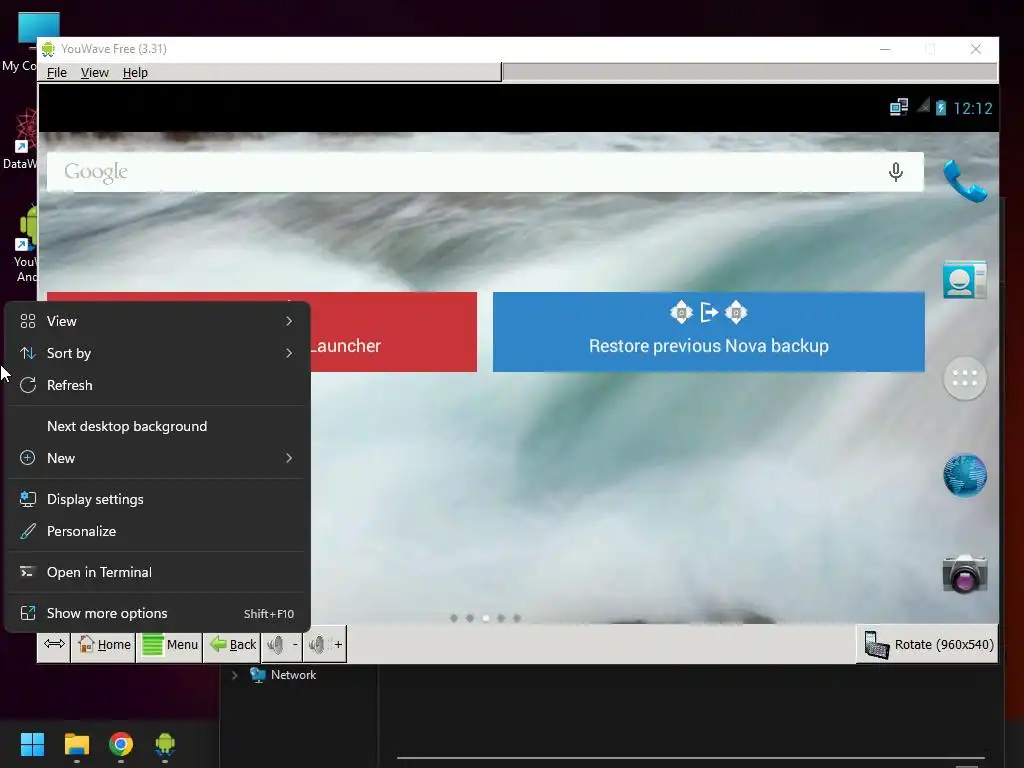Select Open in Terminal
1024x768 pixels.
point(157,573)
